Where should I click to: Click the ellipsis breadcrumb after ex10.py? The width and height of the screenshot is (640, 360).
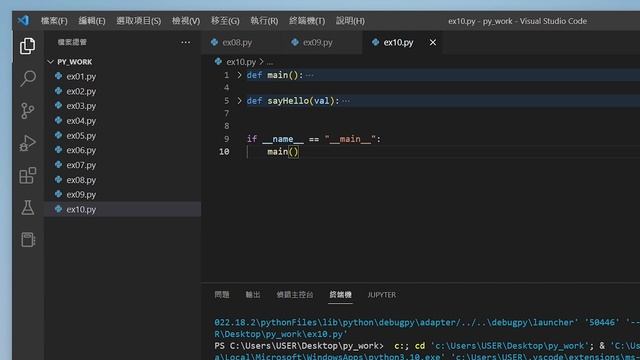[x=270, y=62]
